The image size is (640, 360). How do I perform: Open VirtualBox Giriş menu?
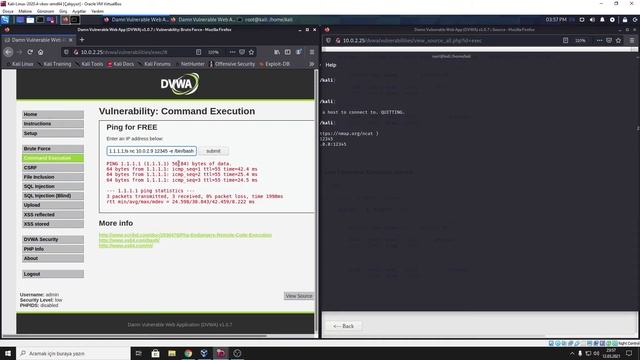[x=63, y=11]
